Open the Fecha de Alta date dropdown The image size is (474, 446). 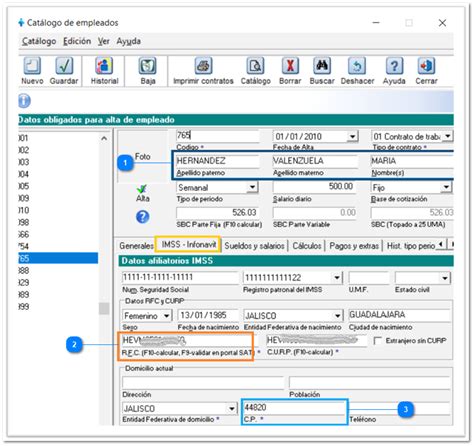point(352,137)
